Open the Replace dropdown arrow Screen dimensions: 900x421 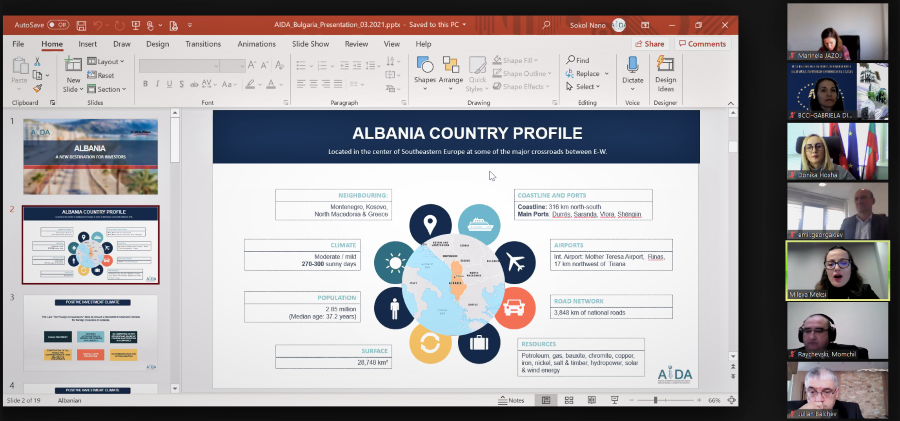[x=606, y=74]
